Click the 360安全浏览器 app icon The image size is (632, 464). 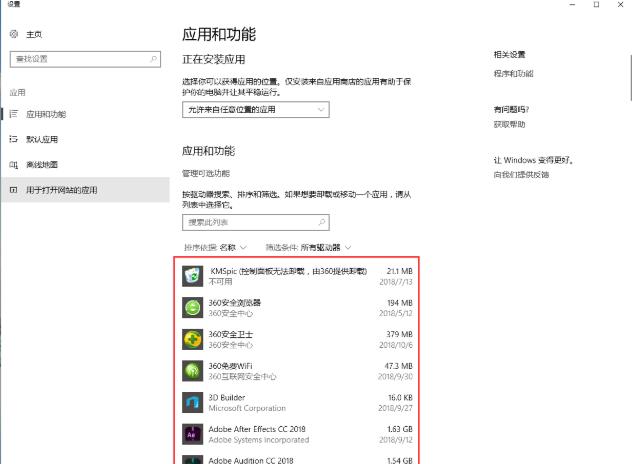coord(193,307)
